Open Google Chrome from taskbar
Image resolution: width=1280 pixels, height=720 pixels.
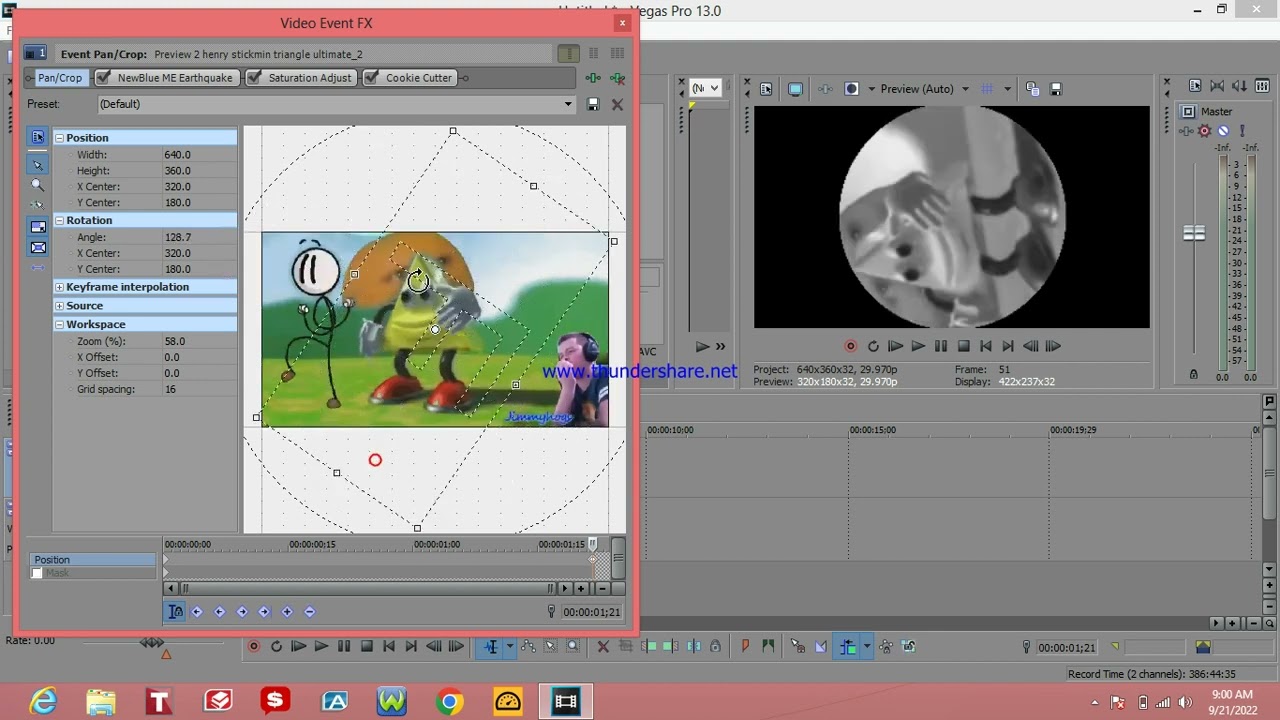(449, 702)
